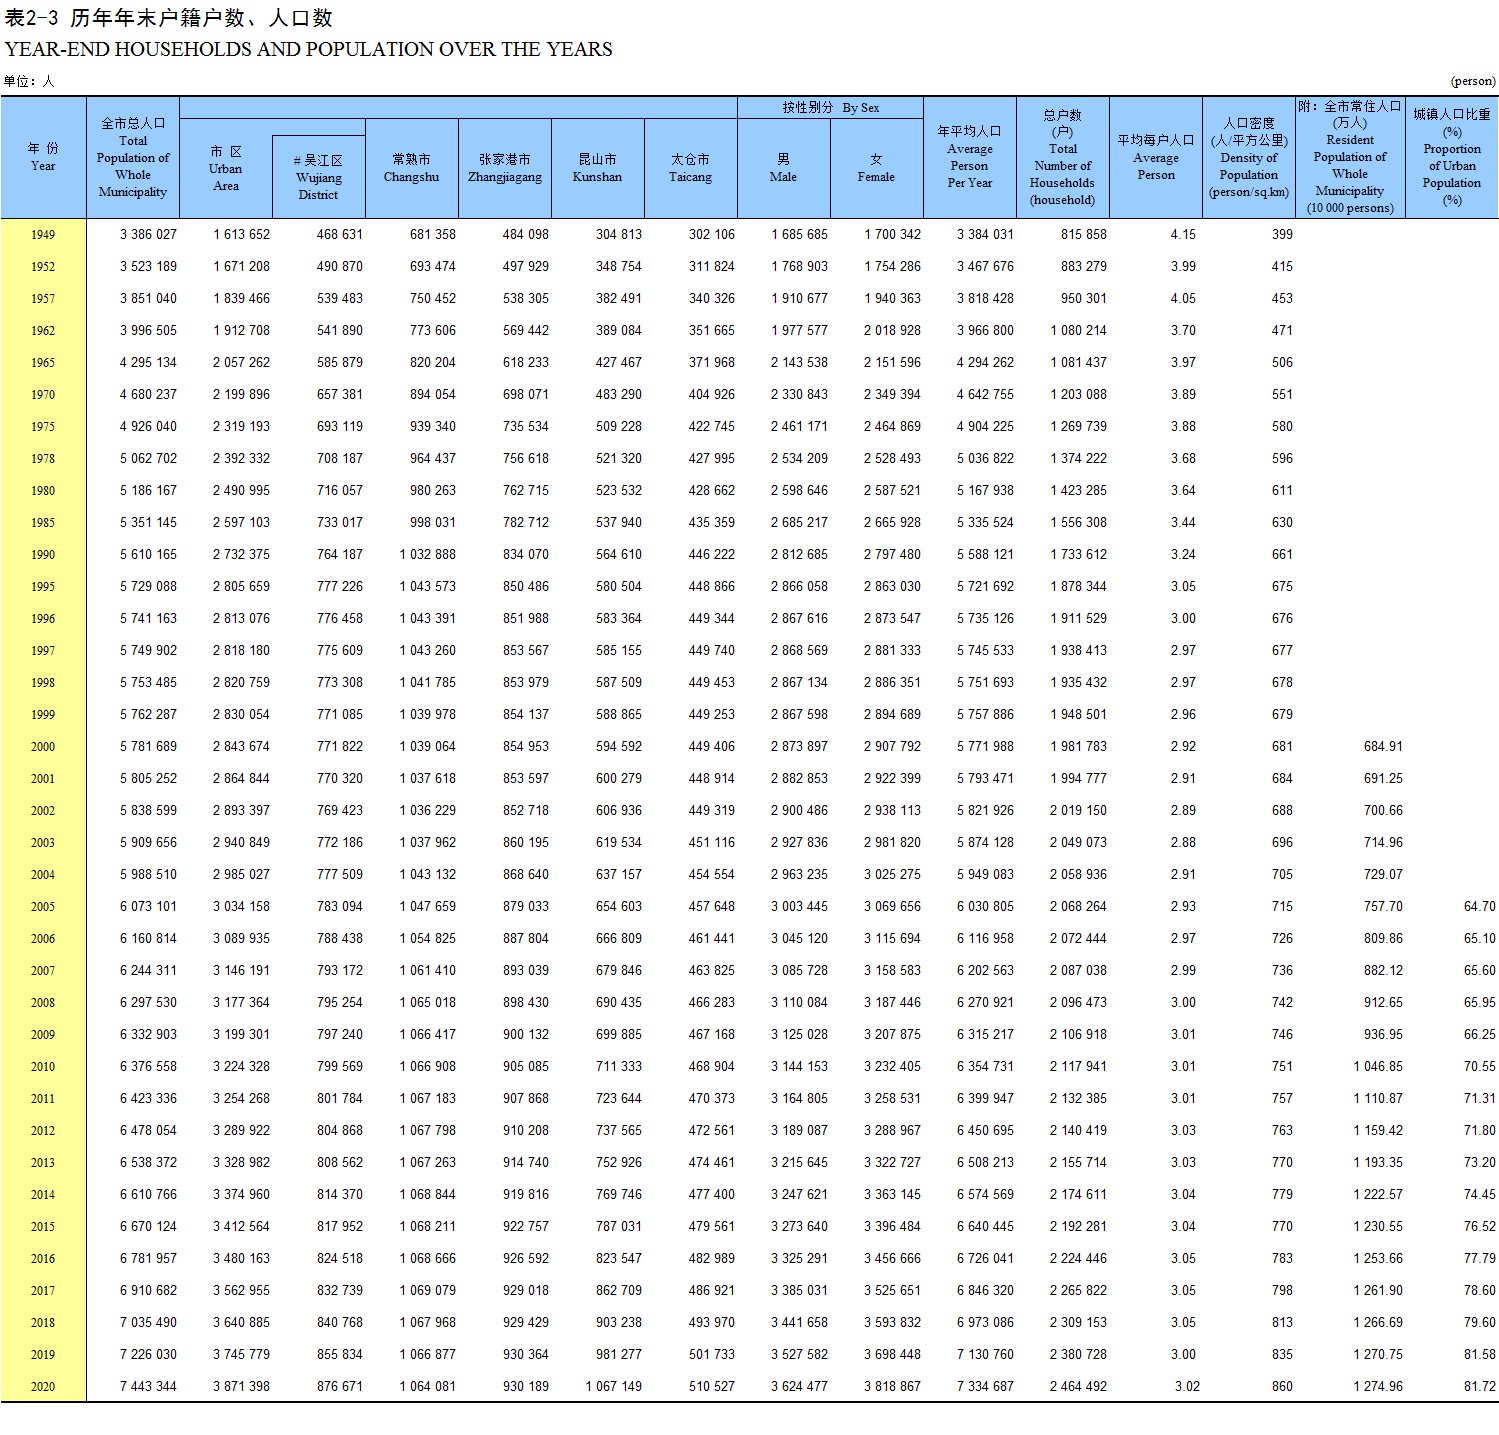Select the Wujiang District column header
The height and width of the screenshot is (1435, 1499).
click(318, 177)
